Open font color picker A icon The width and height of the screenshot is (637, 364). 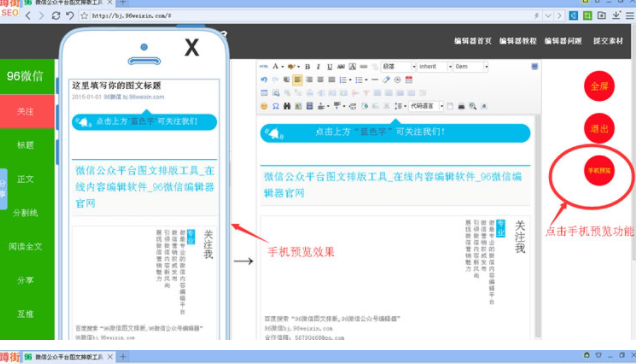(277, 67)
